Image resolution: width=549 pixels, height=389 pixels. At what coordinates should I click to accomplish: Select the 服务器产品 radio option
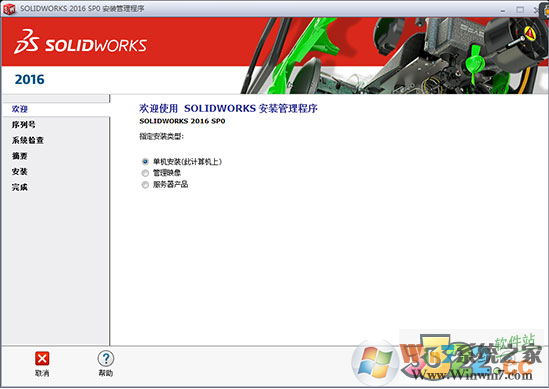coord(145,185)
